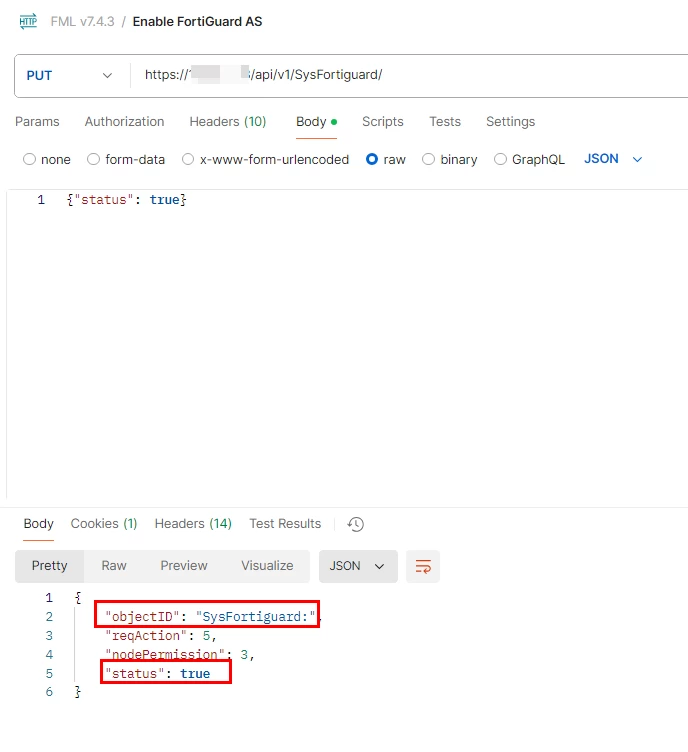Click the HTTP request icon
The width and height of the screenshot is (688, 752).
pos(28,22)
